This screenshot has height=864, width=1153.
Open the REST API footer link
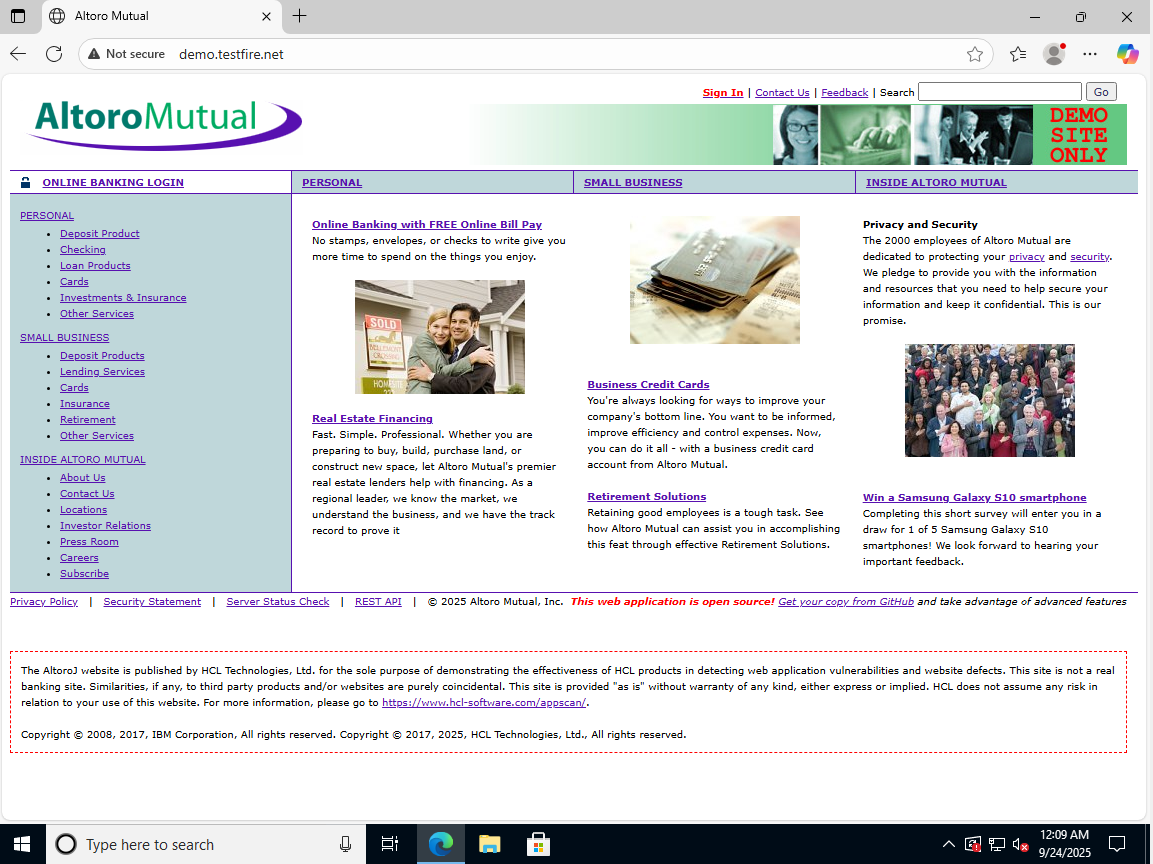(378, 601)
